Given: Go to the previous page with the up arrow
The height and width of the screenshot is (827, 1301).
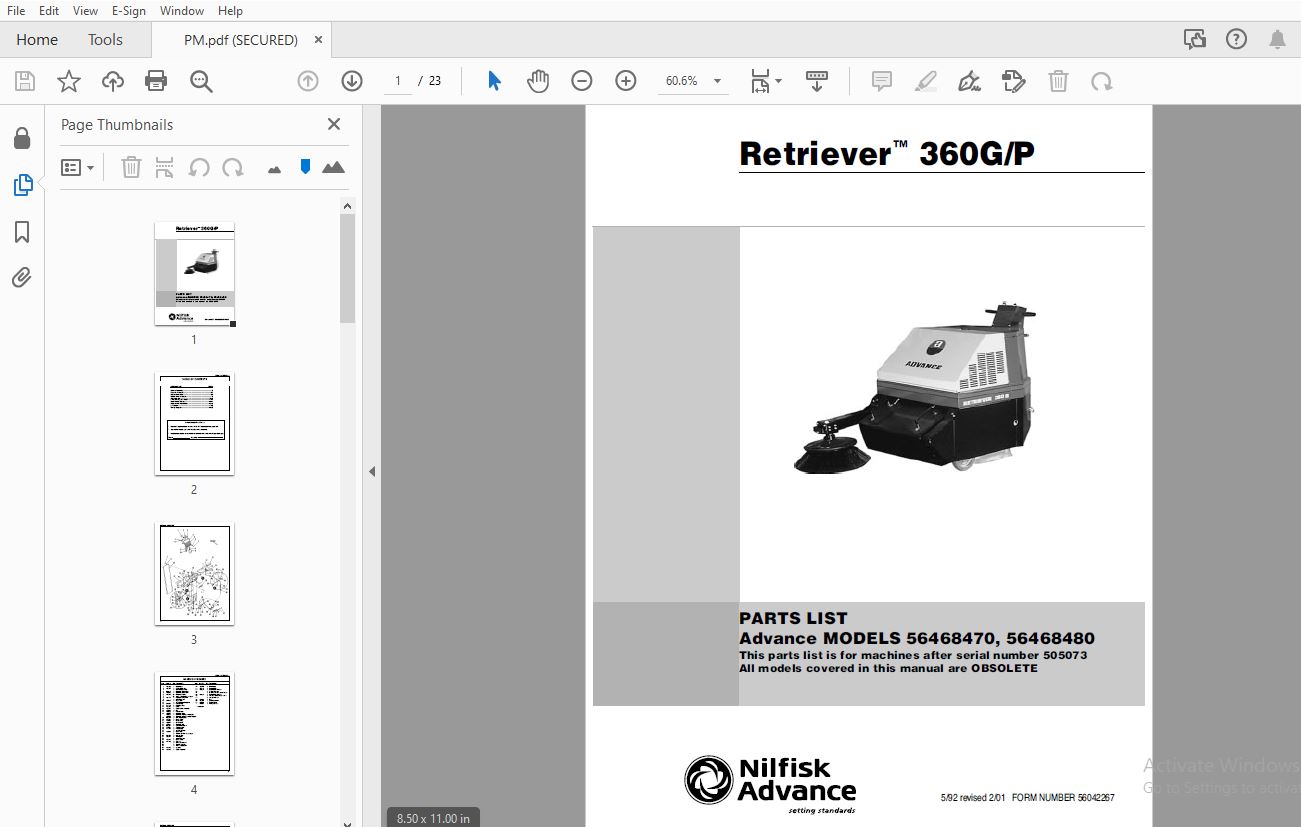Looking at the screenshot, I should [x=308, y=81].
